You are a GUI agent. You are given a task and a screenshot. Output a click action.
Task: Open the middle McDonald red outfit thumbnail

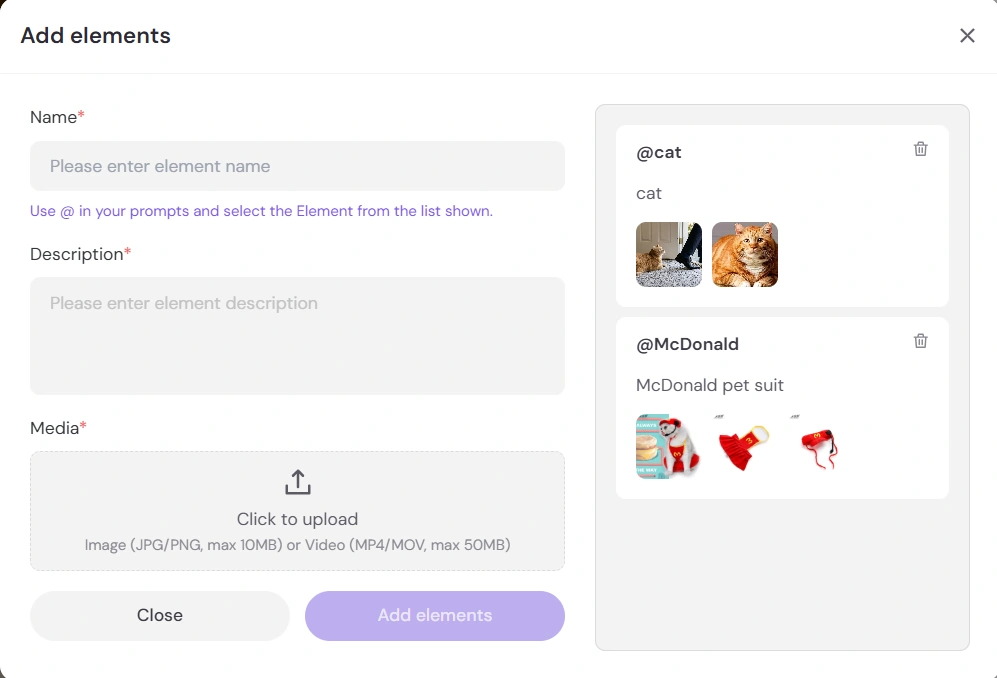744,446
